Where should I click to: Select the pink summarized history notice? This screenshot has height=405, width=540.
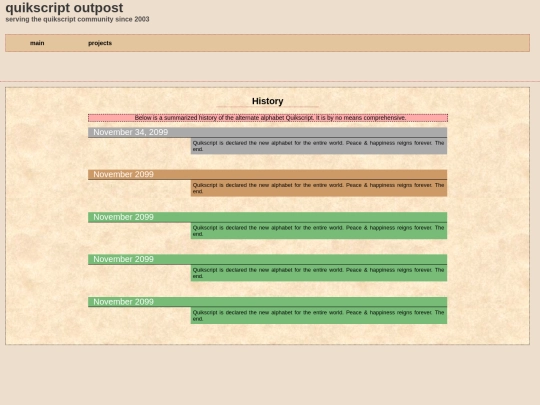(268, 118)
